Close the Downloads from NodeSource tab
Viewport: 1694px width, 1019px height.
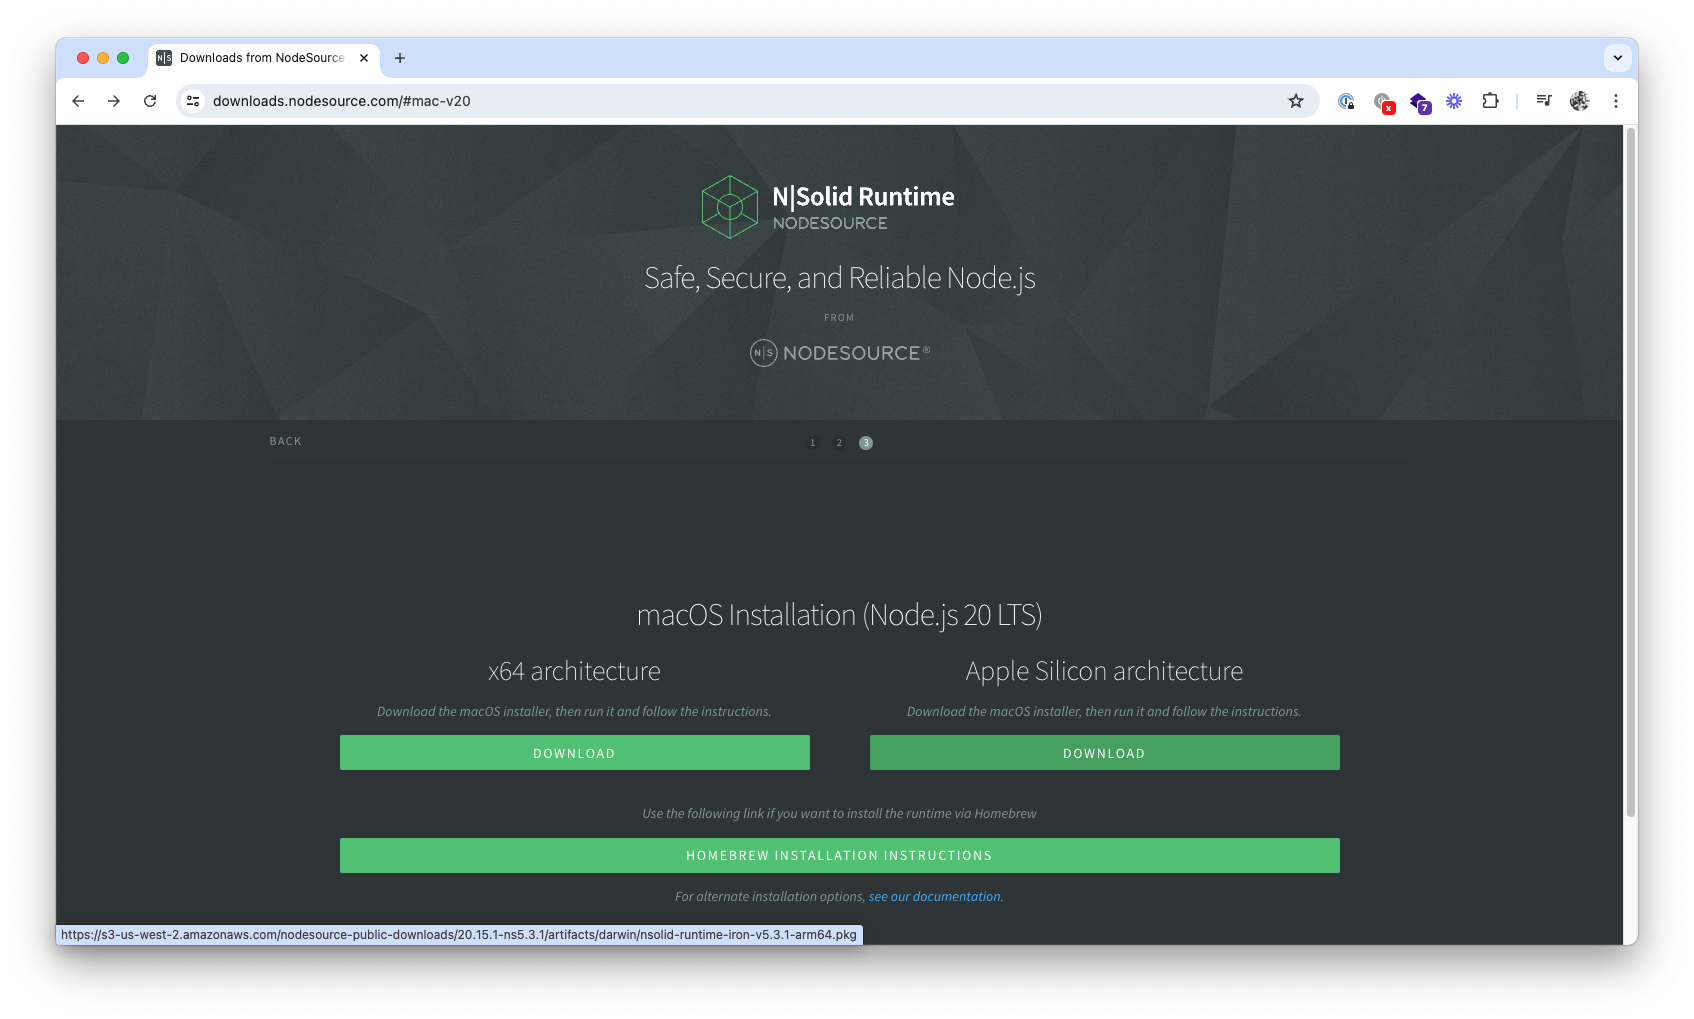pos(364,58)
